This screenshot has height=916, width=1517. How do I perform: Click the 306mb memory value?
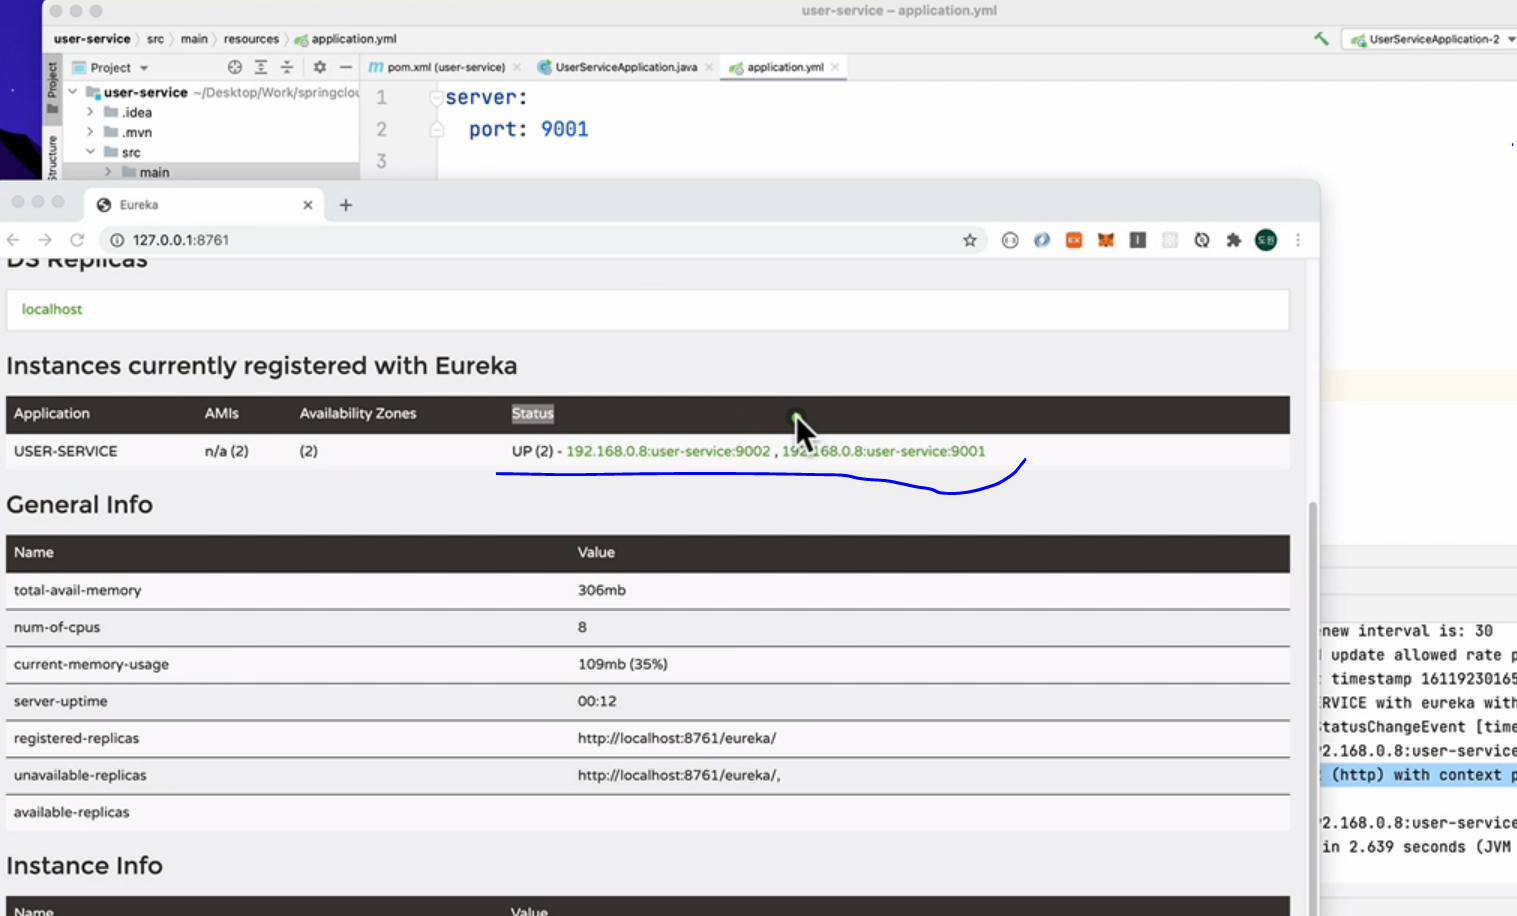[x=602, y=590]
